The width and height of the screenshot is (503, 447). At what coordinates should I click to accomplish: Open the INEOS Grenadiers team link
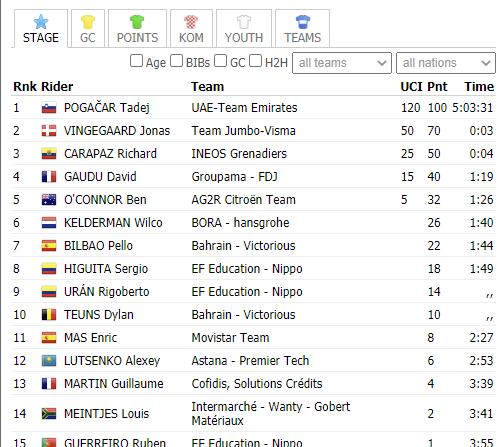tap(239, 154)
